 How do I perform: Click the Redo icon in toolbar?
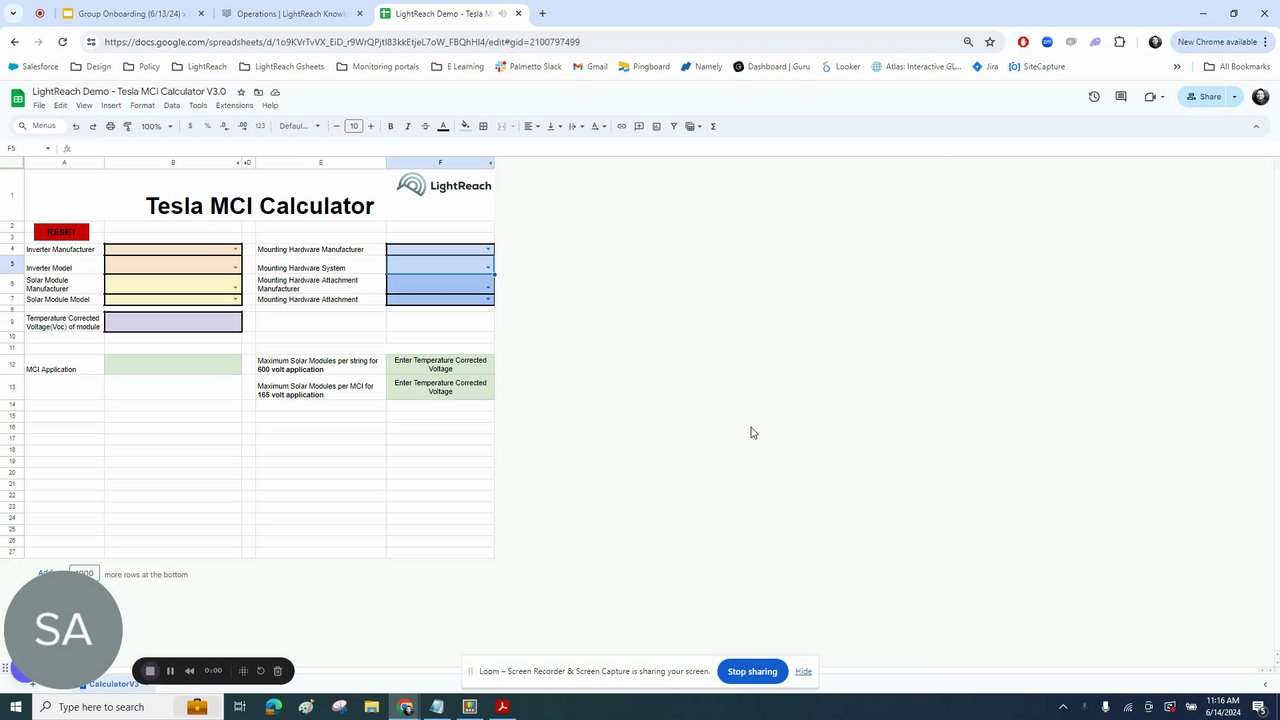tap(93, 126)
